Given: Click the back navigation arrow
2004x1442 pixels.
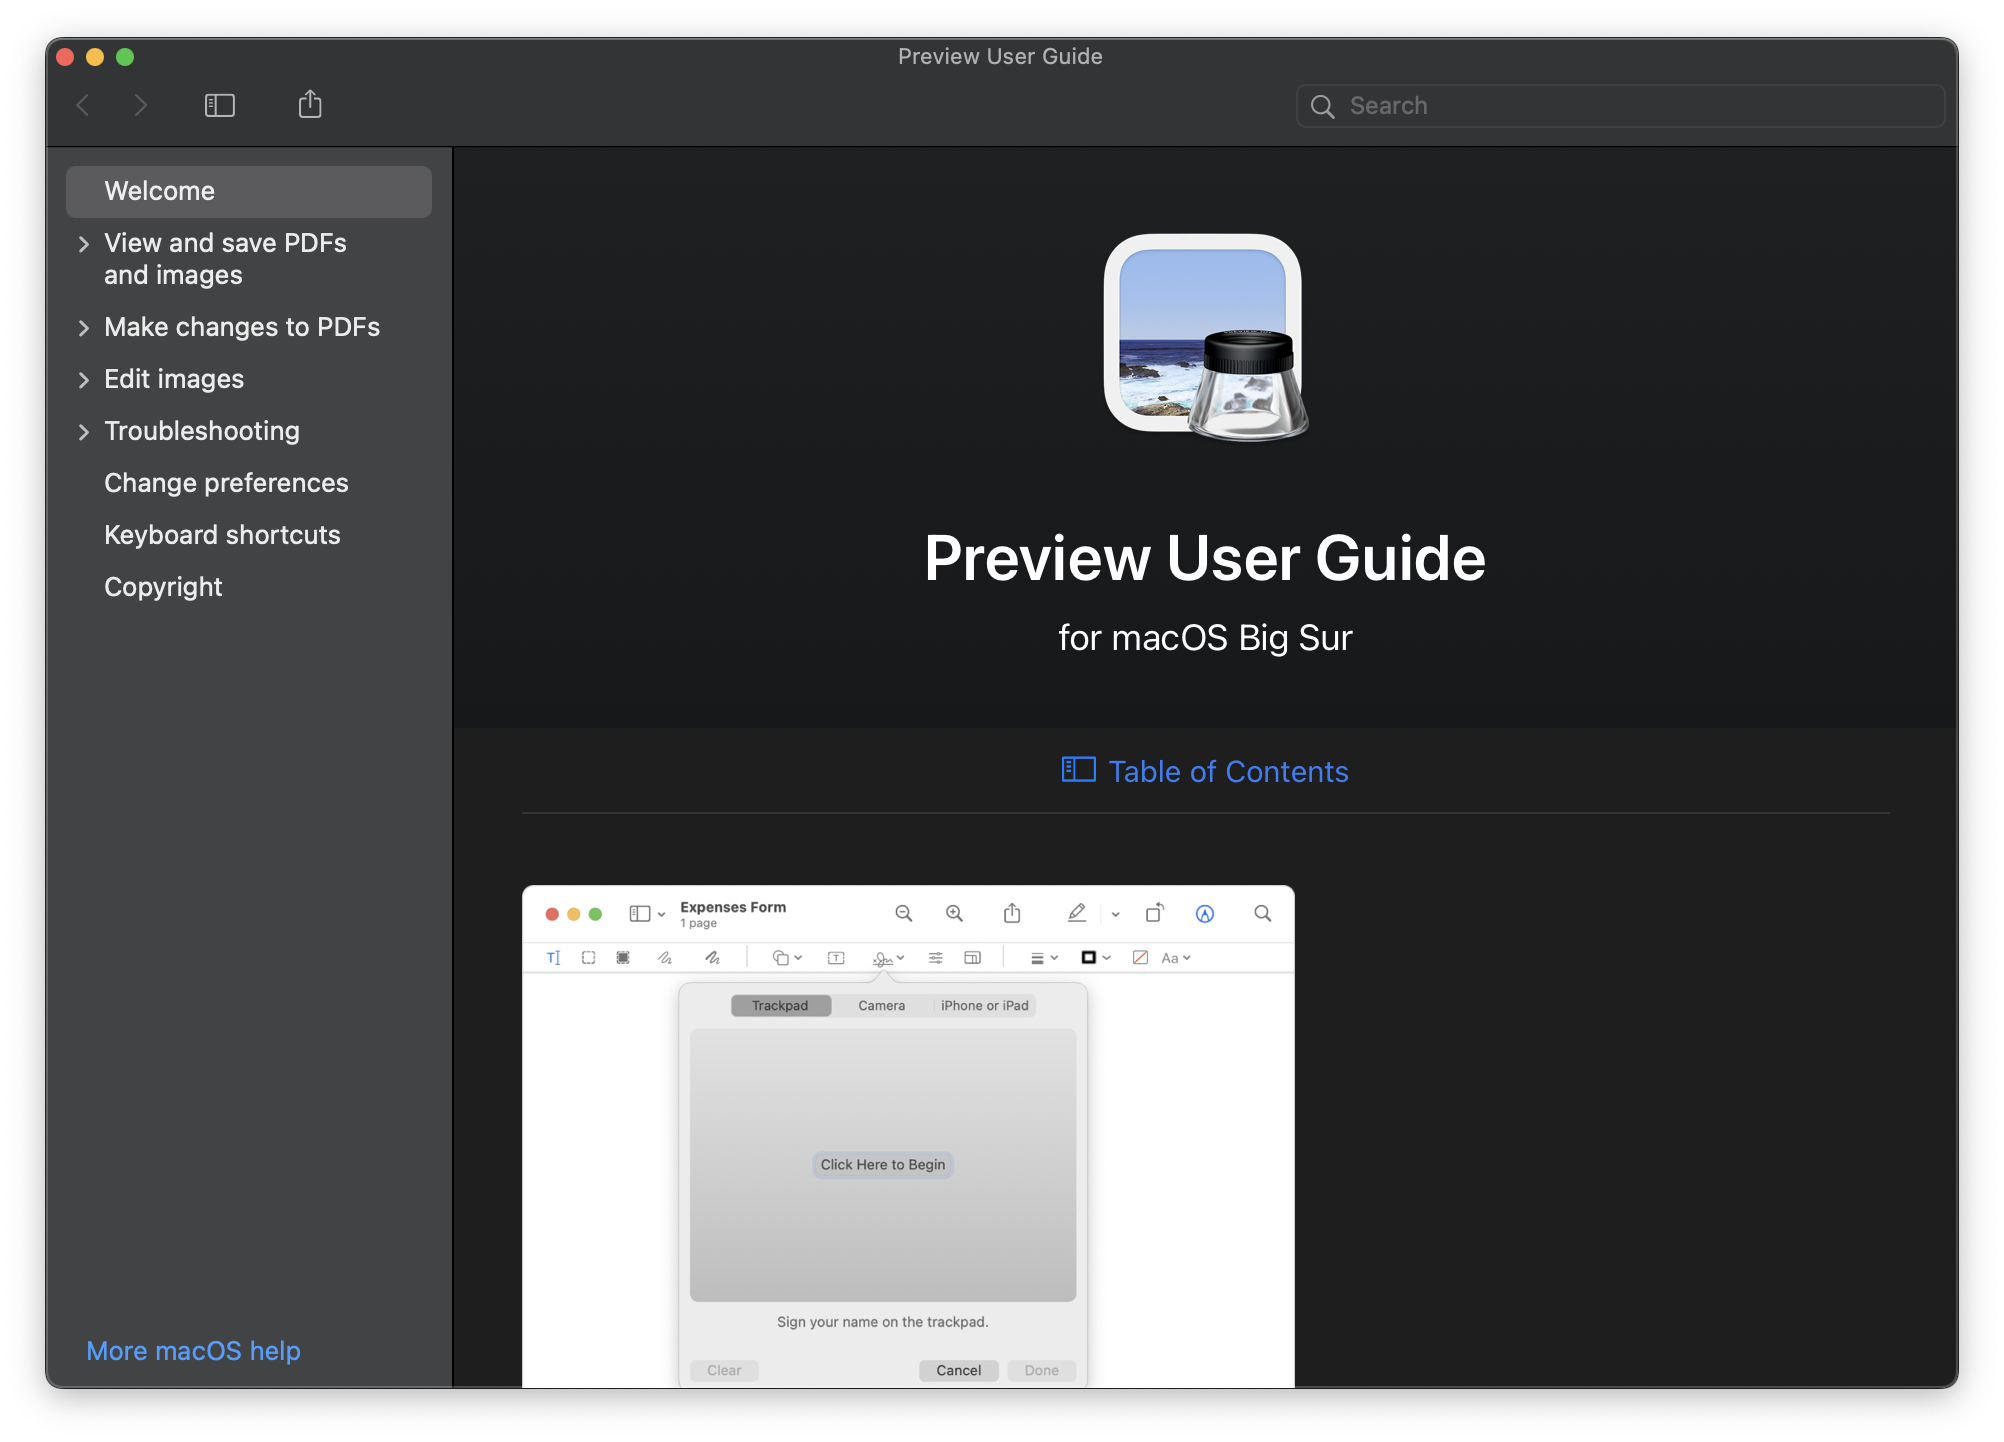Looking at the screenshot, I should 84,104.
